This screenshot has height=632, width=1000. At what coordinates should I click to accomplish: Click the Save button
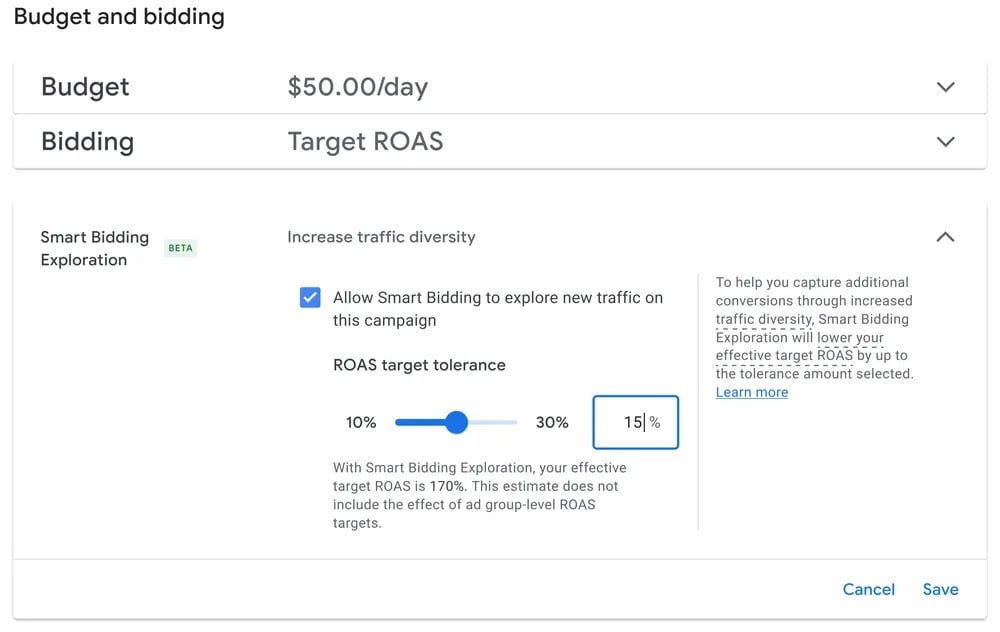pos(940,589)
